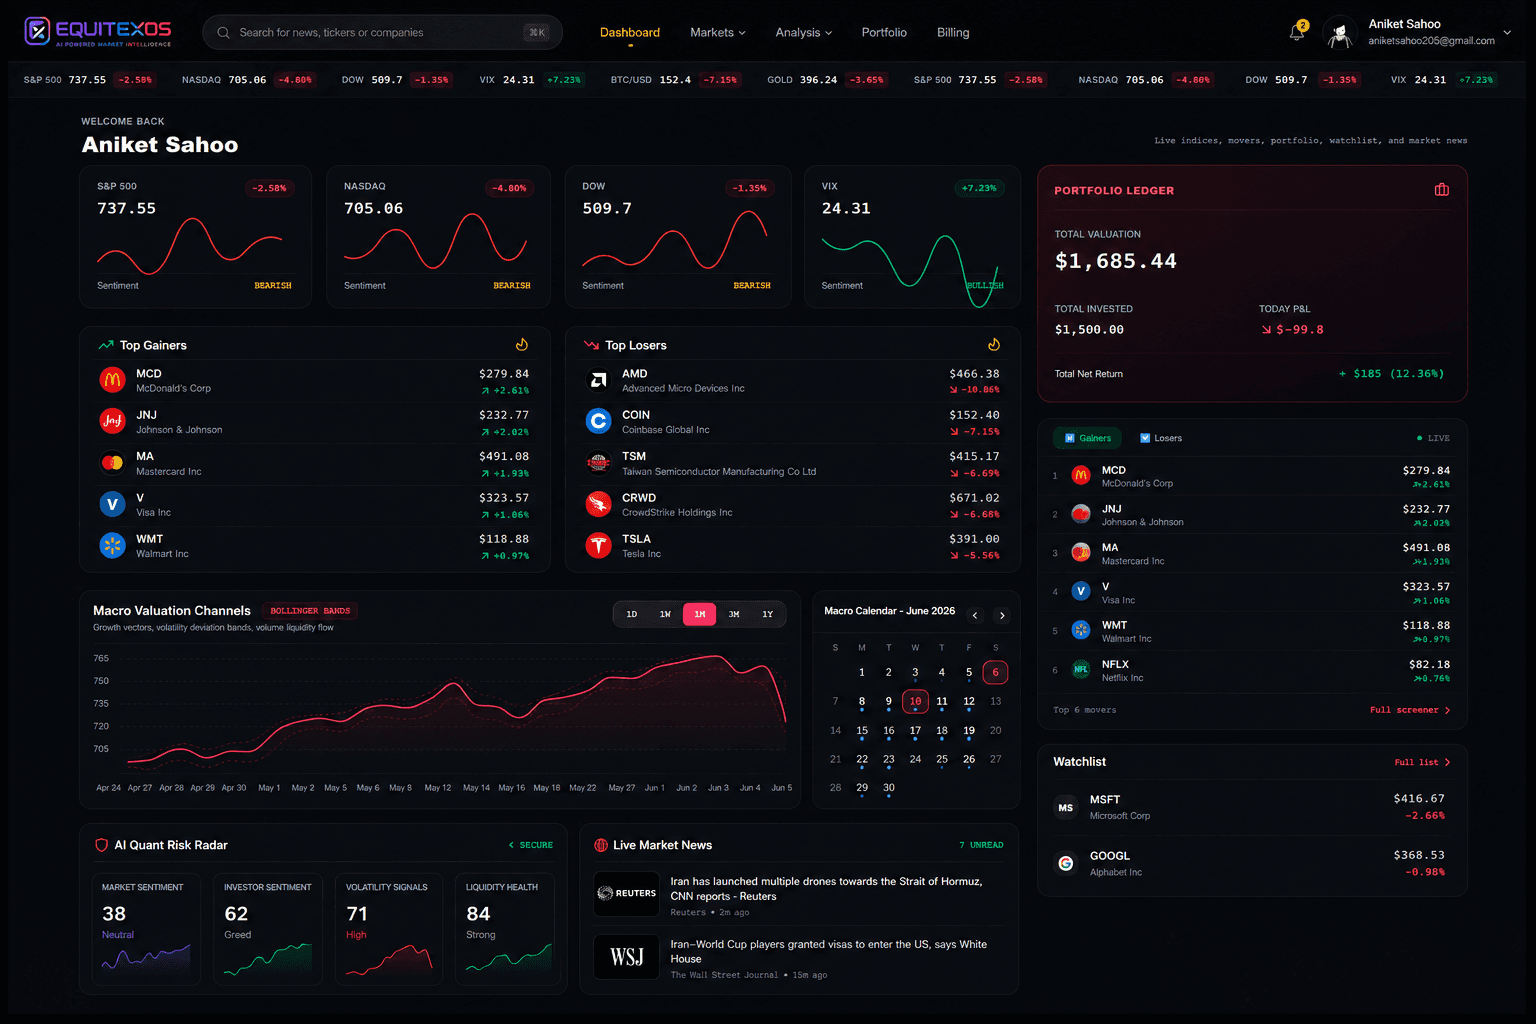Screen dimensions: 1536x1024
Task: Go to previous month in Macro Calendar
Action: point(975,615)
